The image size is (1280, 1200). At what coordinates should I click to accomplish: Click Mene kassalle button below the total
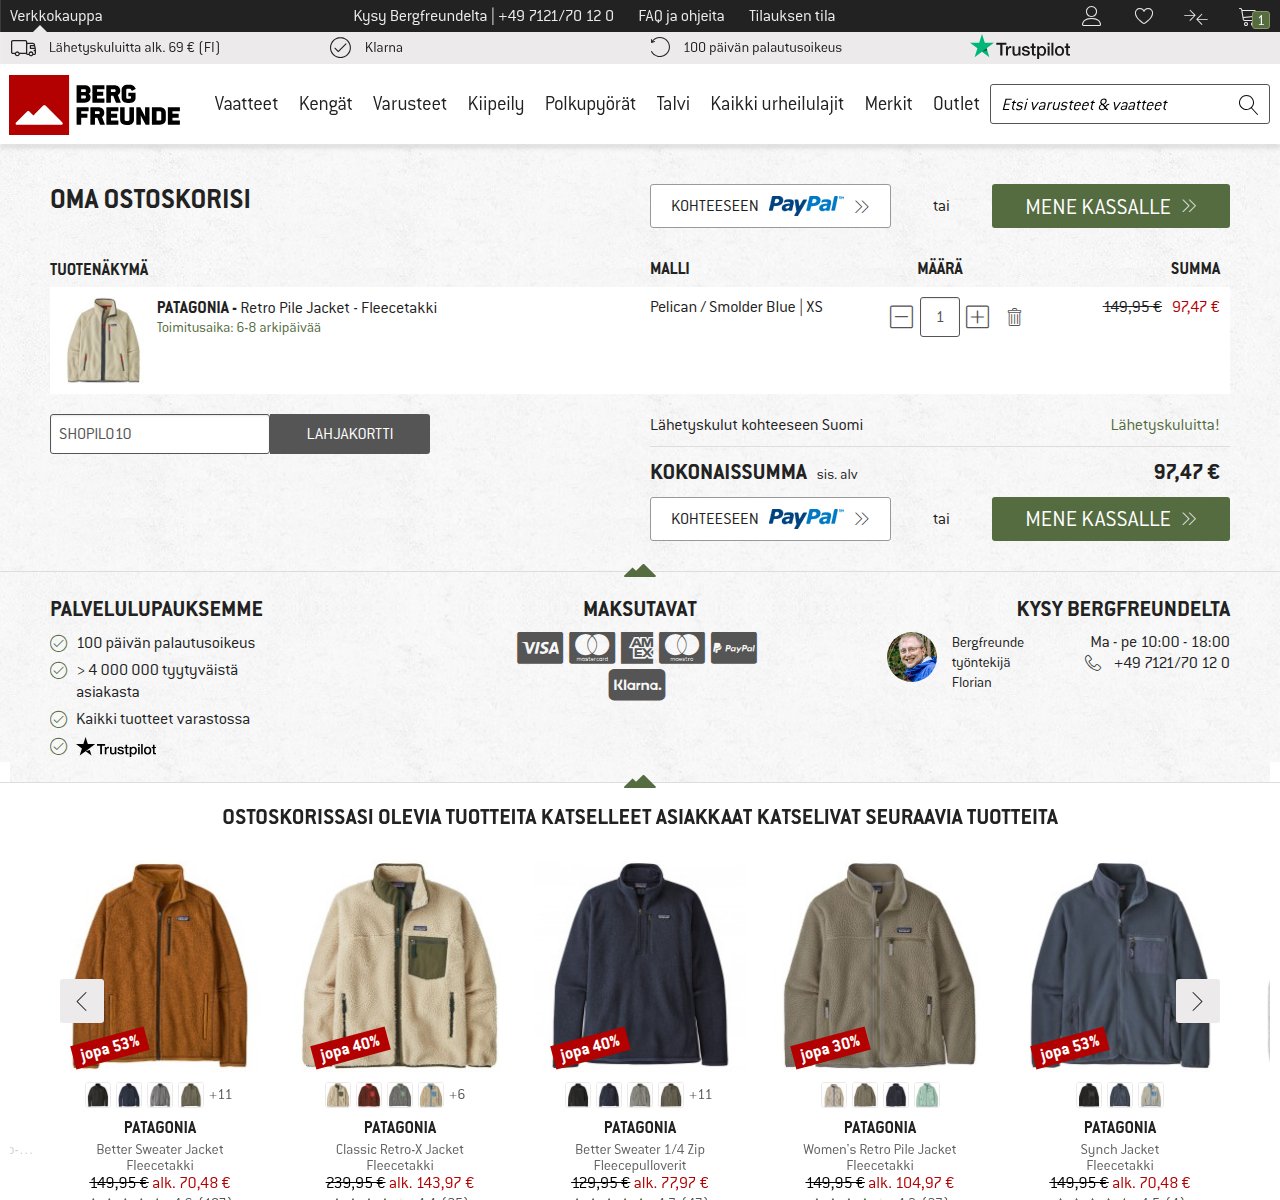1111,519
